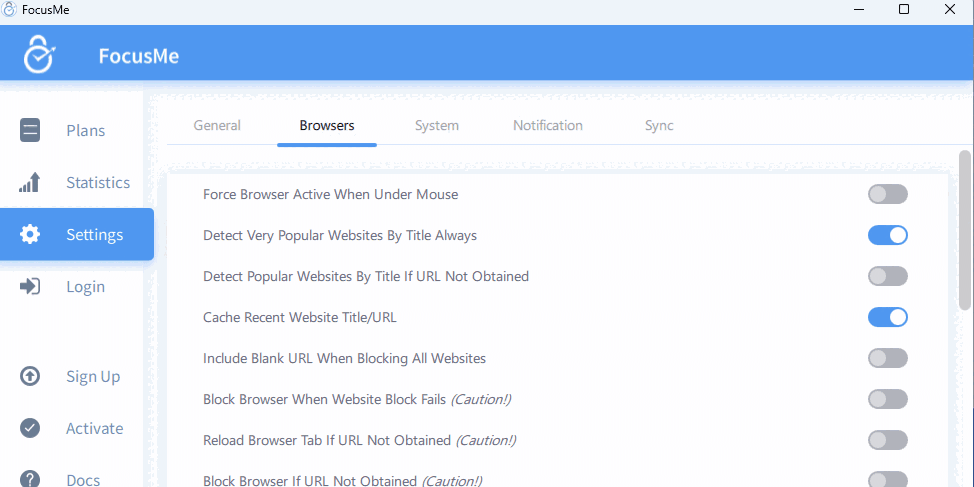Click the Activate label in sidebar

pos(94,428)
